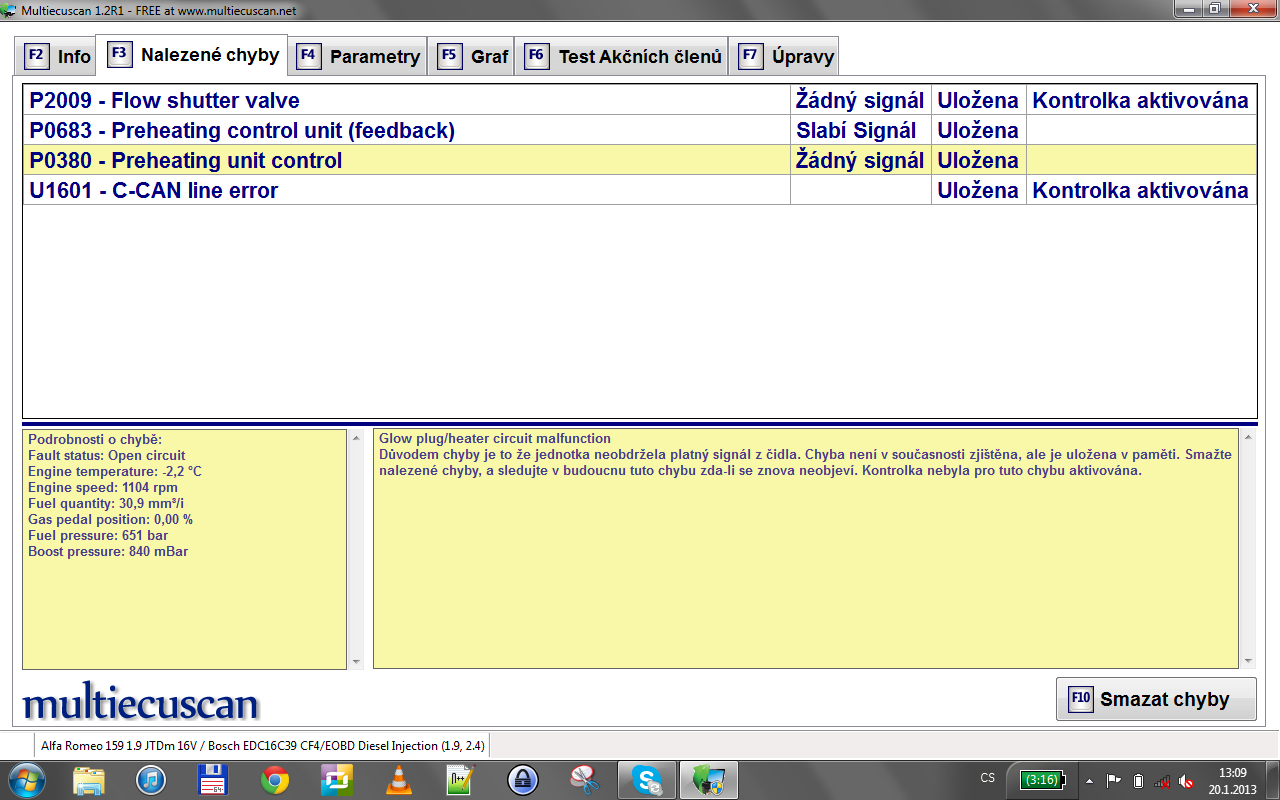Show hidden system tray icons

pos(1089,780)
